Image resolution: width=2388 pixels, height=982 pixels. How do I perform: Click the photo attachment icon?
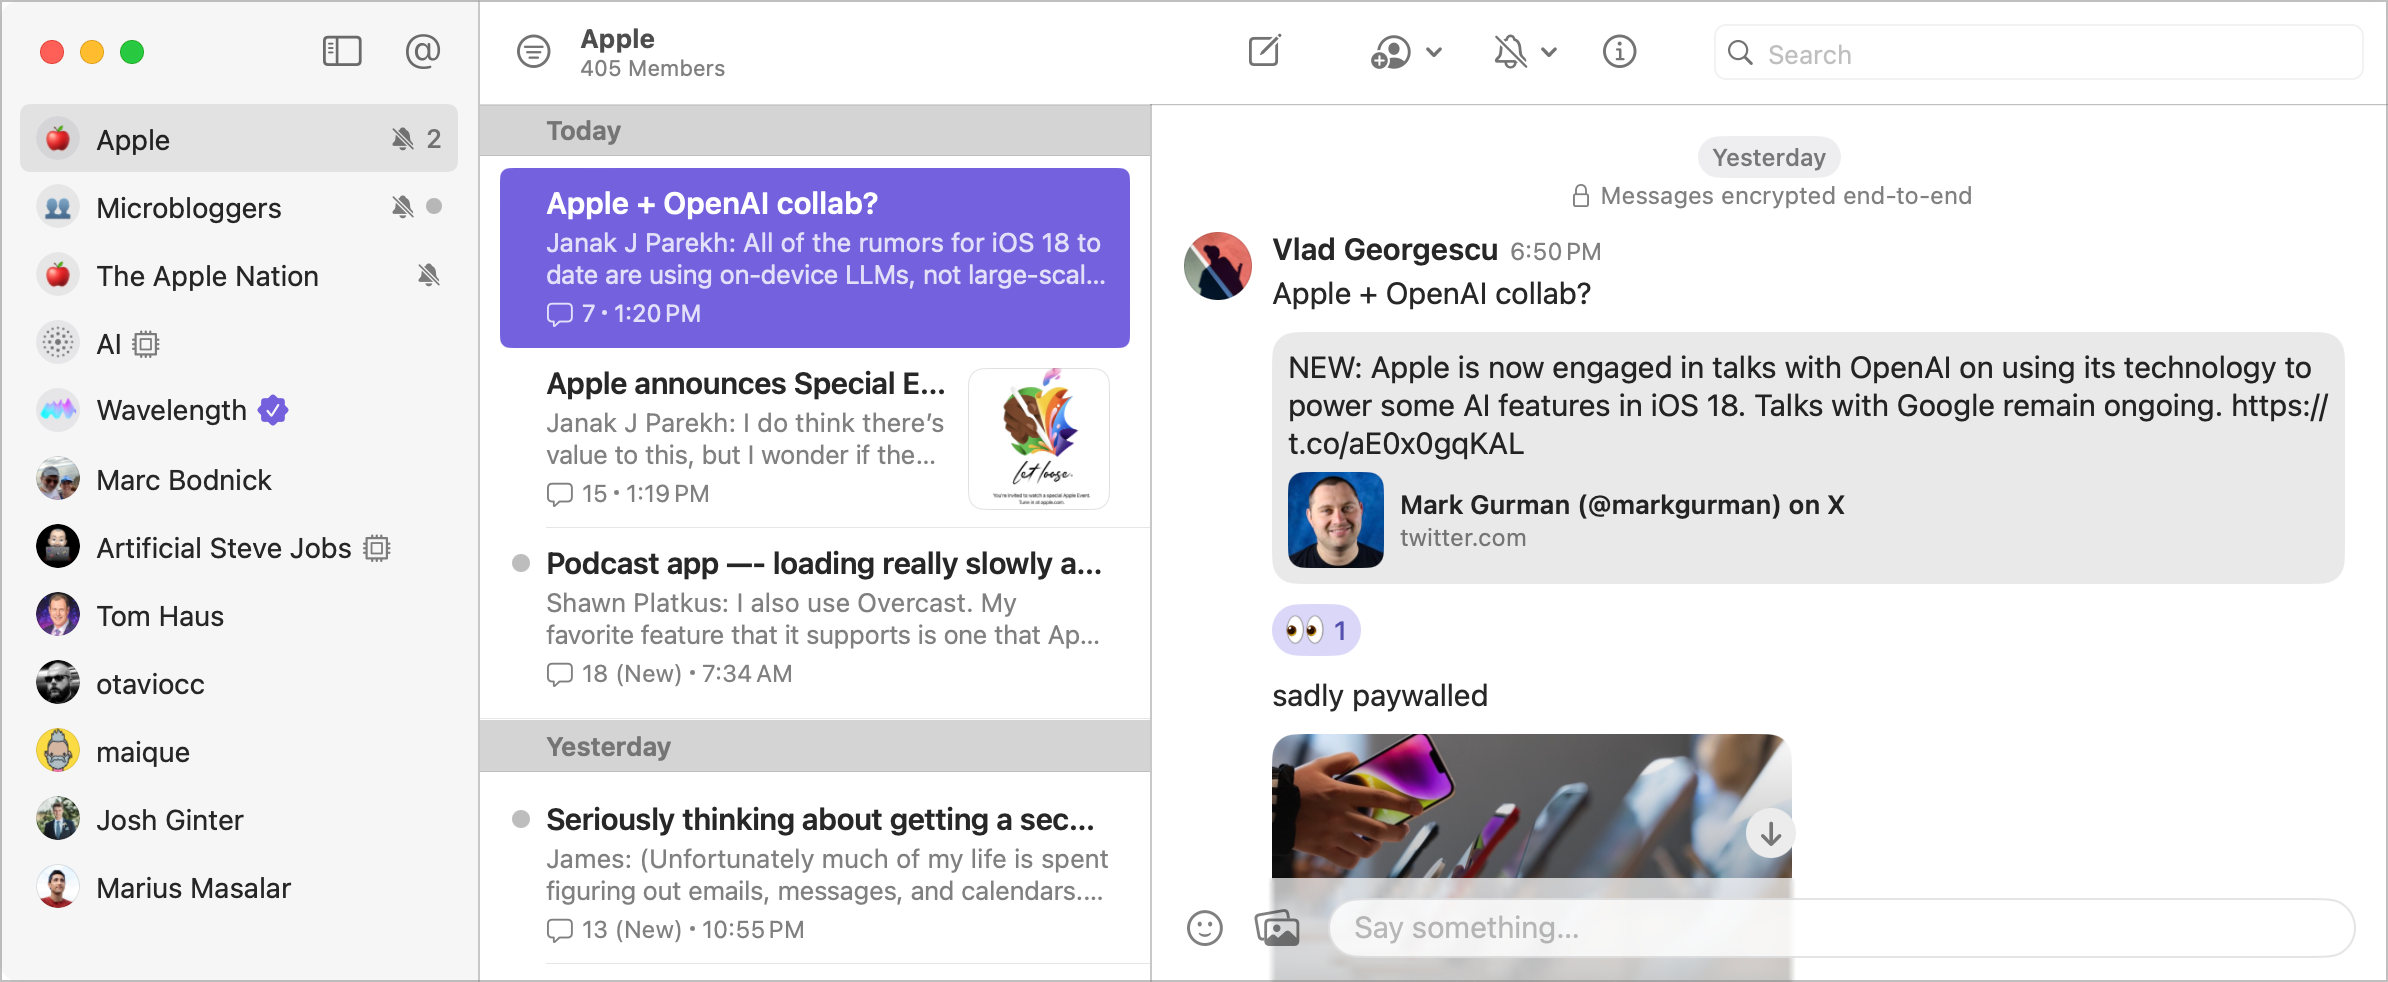tap(1278, 928)
